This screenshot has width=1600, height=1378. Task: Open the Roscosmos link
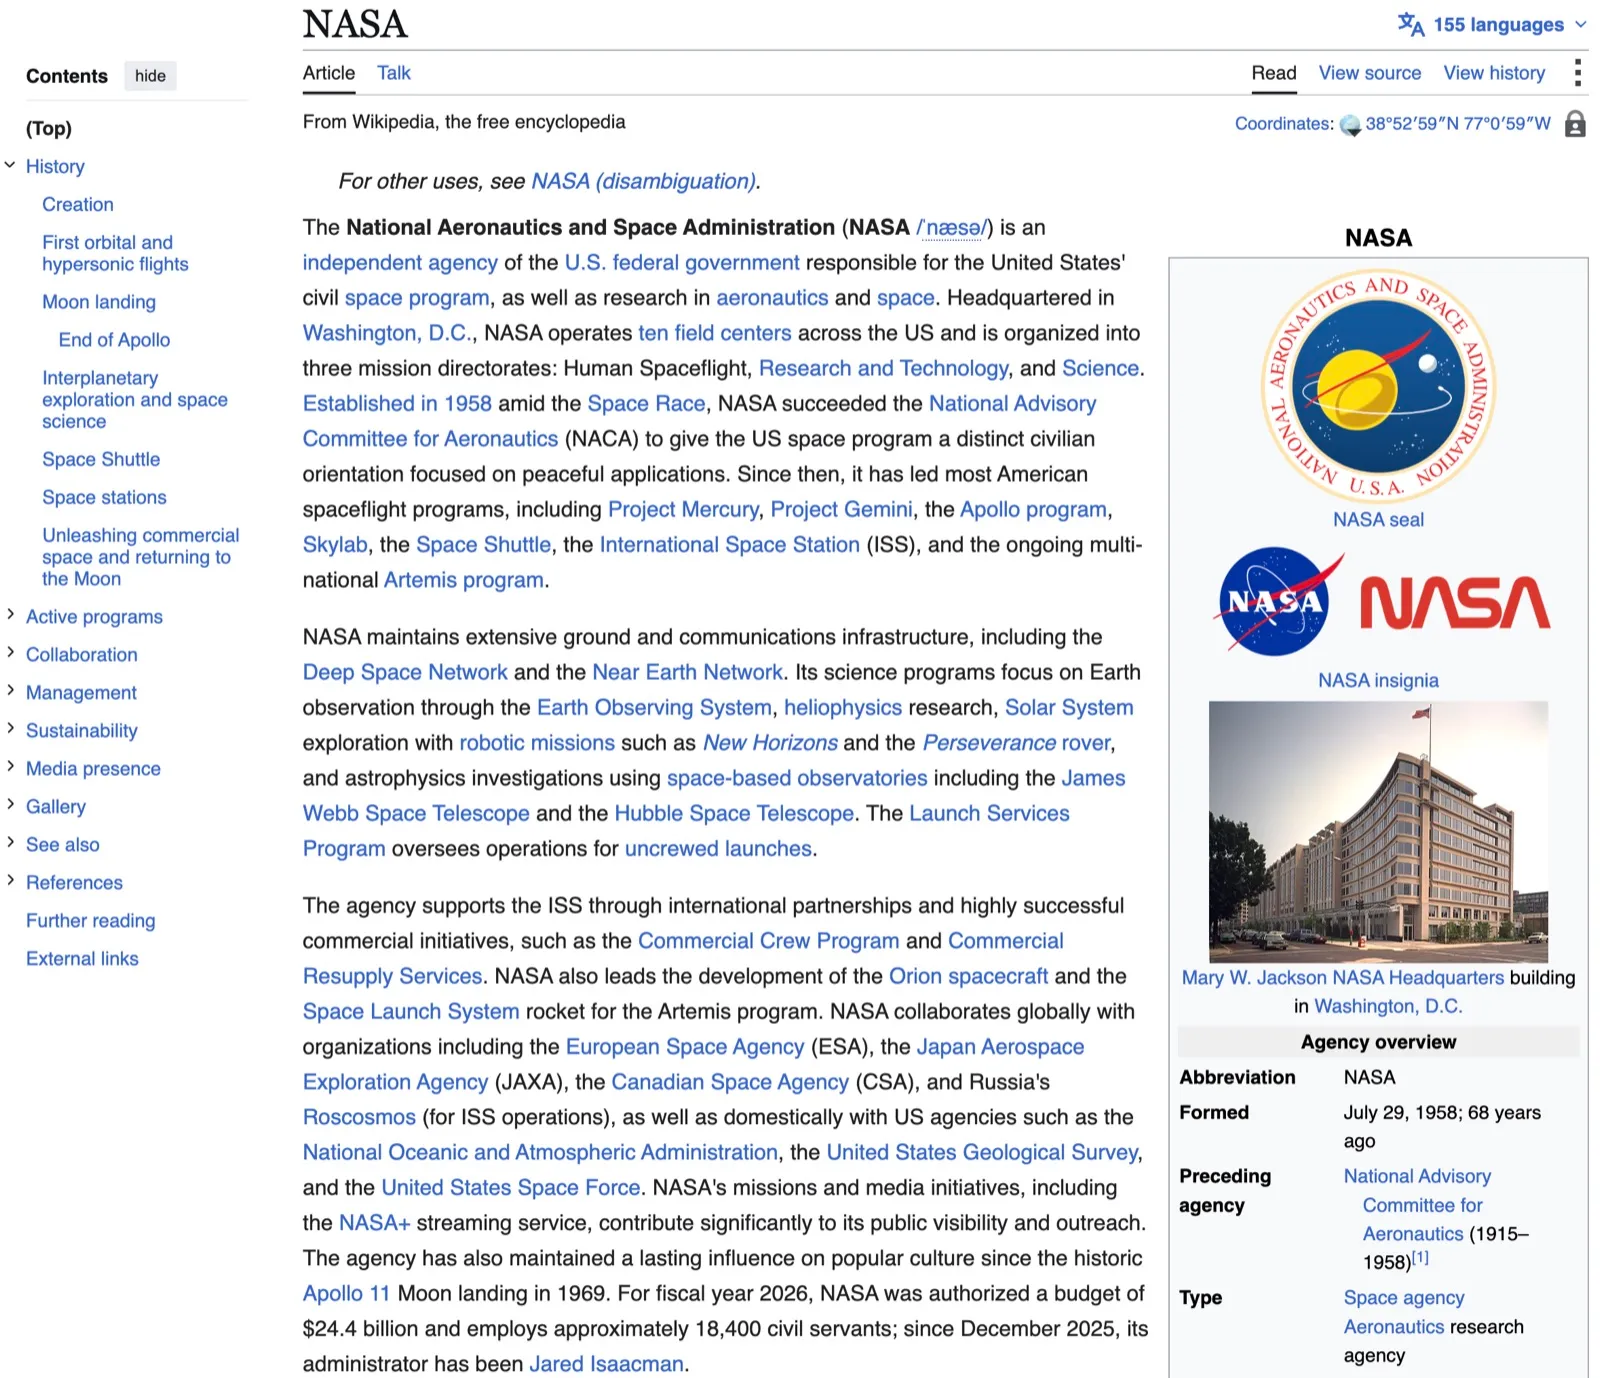359,1117
